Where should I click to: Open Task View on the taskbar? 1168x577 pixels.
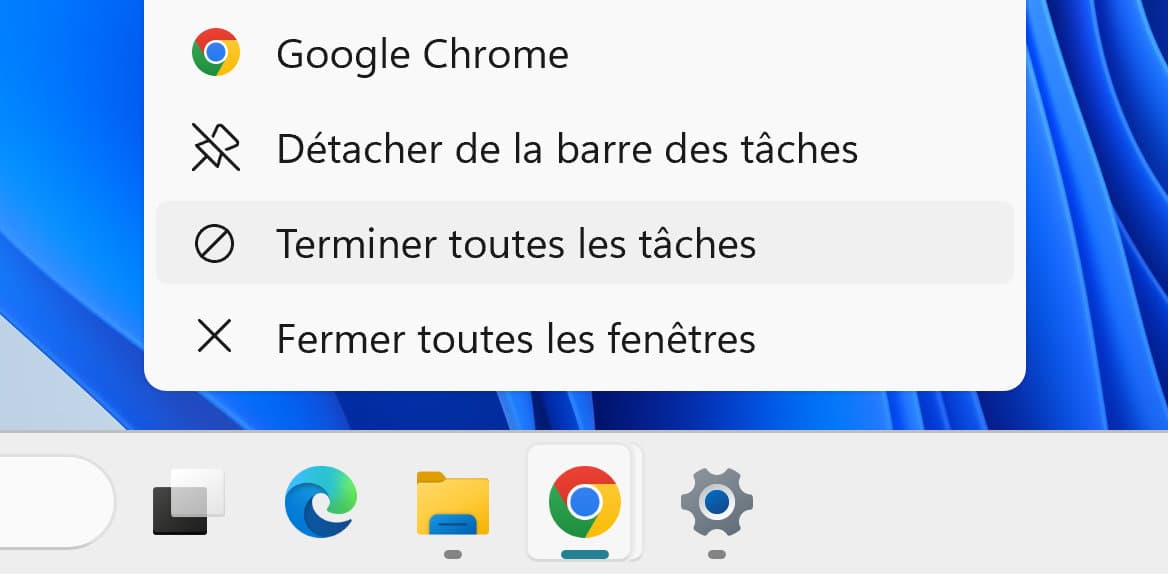[x=190, y=501]
